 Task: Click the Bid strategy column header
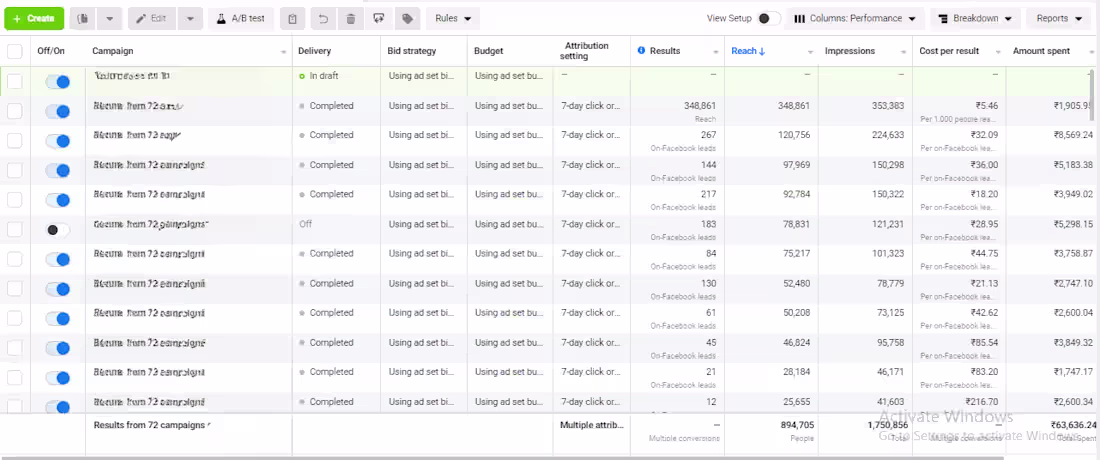(x=411, y=51)
